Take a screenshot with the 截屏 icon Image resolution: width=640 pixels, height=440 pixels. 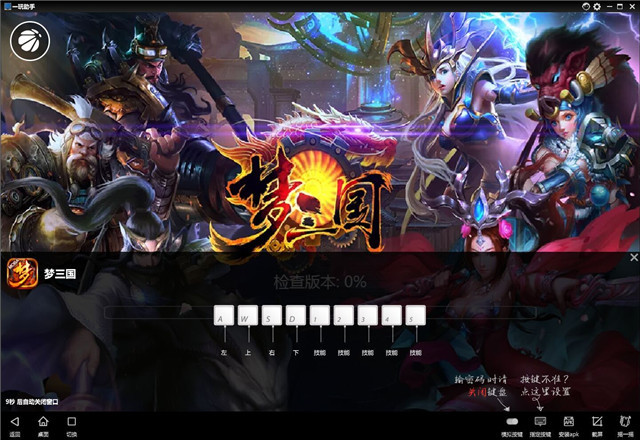pyautogui.click(x=597, y=421)
